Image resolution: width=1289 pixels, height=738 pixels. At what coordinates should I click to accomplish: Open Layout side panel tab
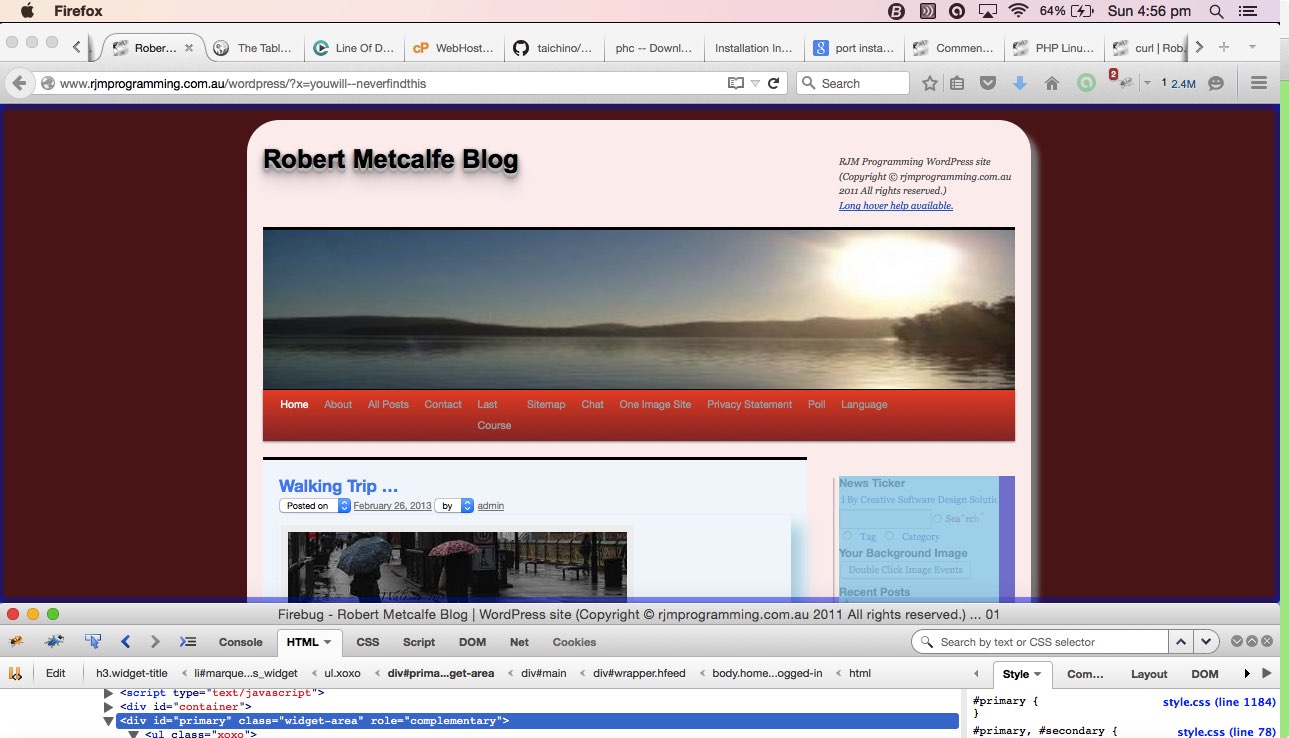click(x=1149, y=674)
